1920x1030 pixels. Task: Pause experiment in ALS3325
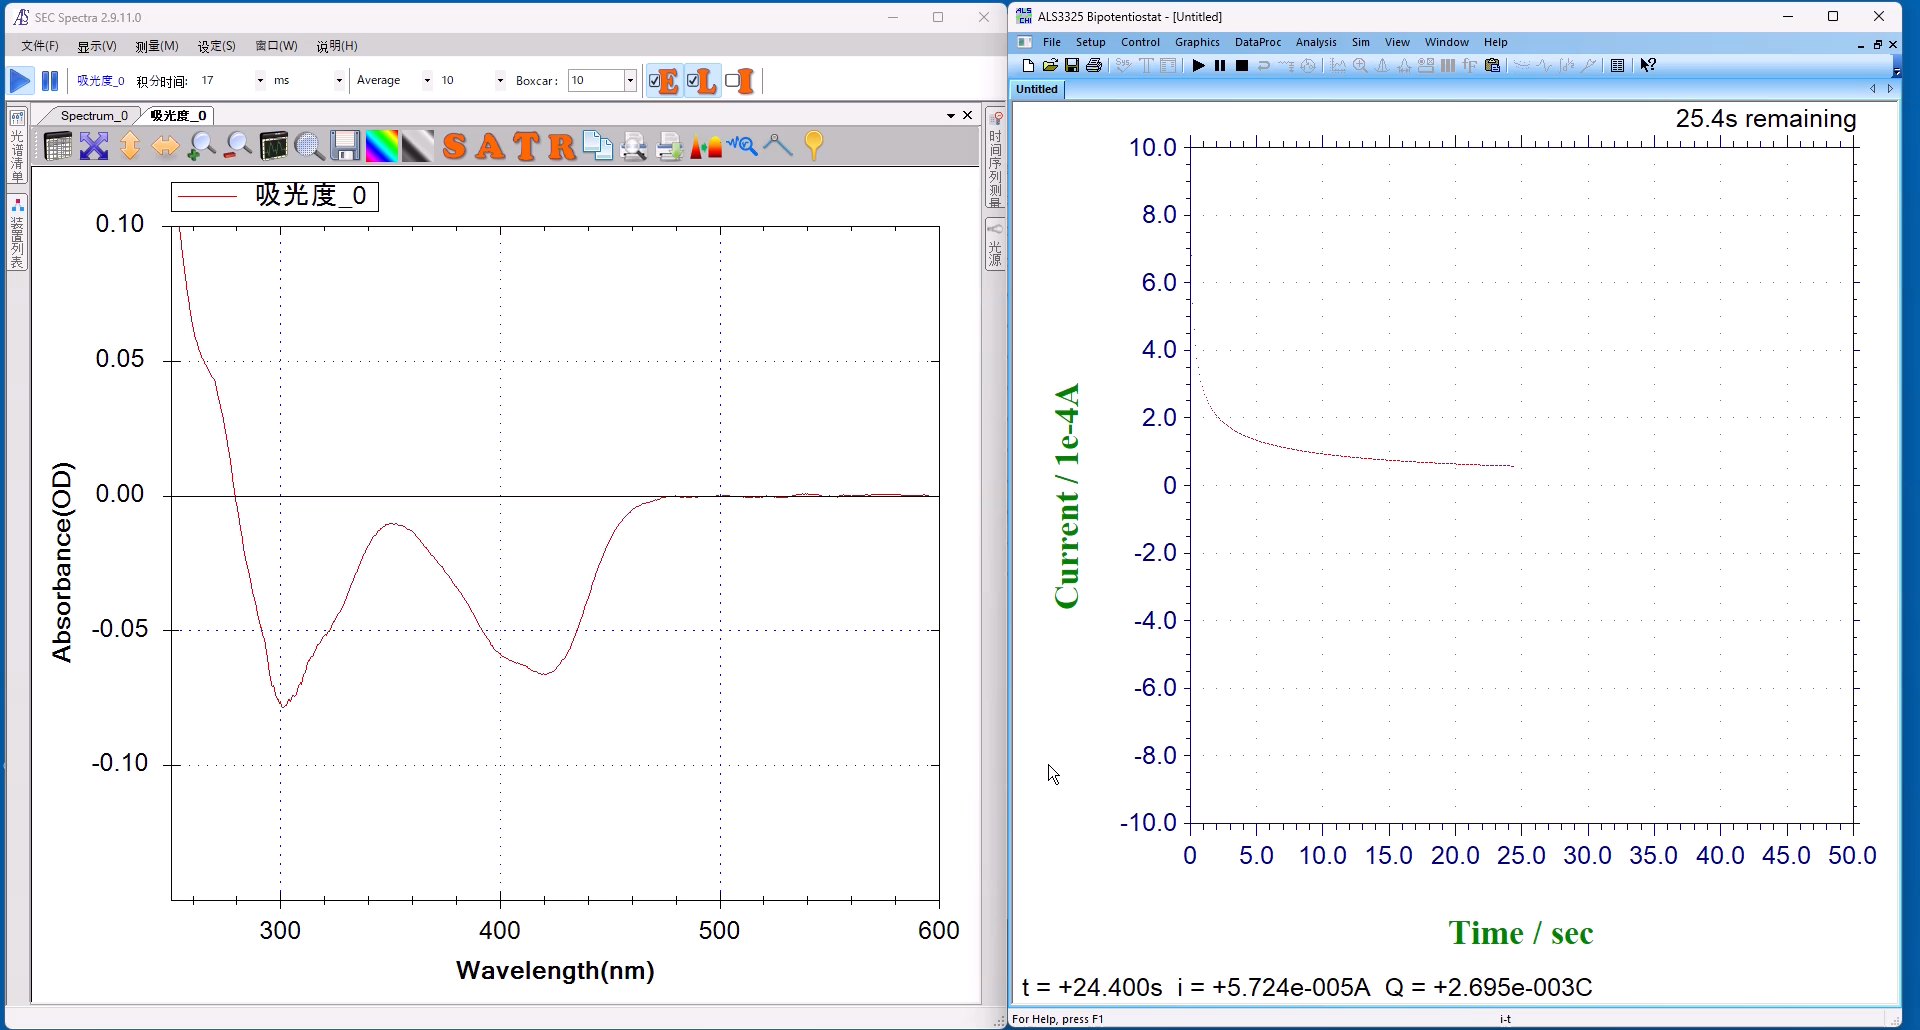point(1220,66)
